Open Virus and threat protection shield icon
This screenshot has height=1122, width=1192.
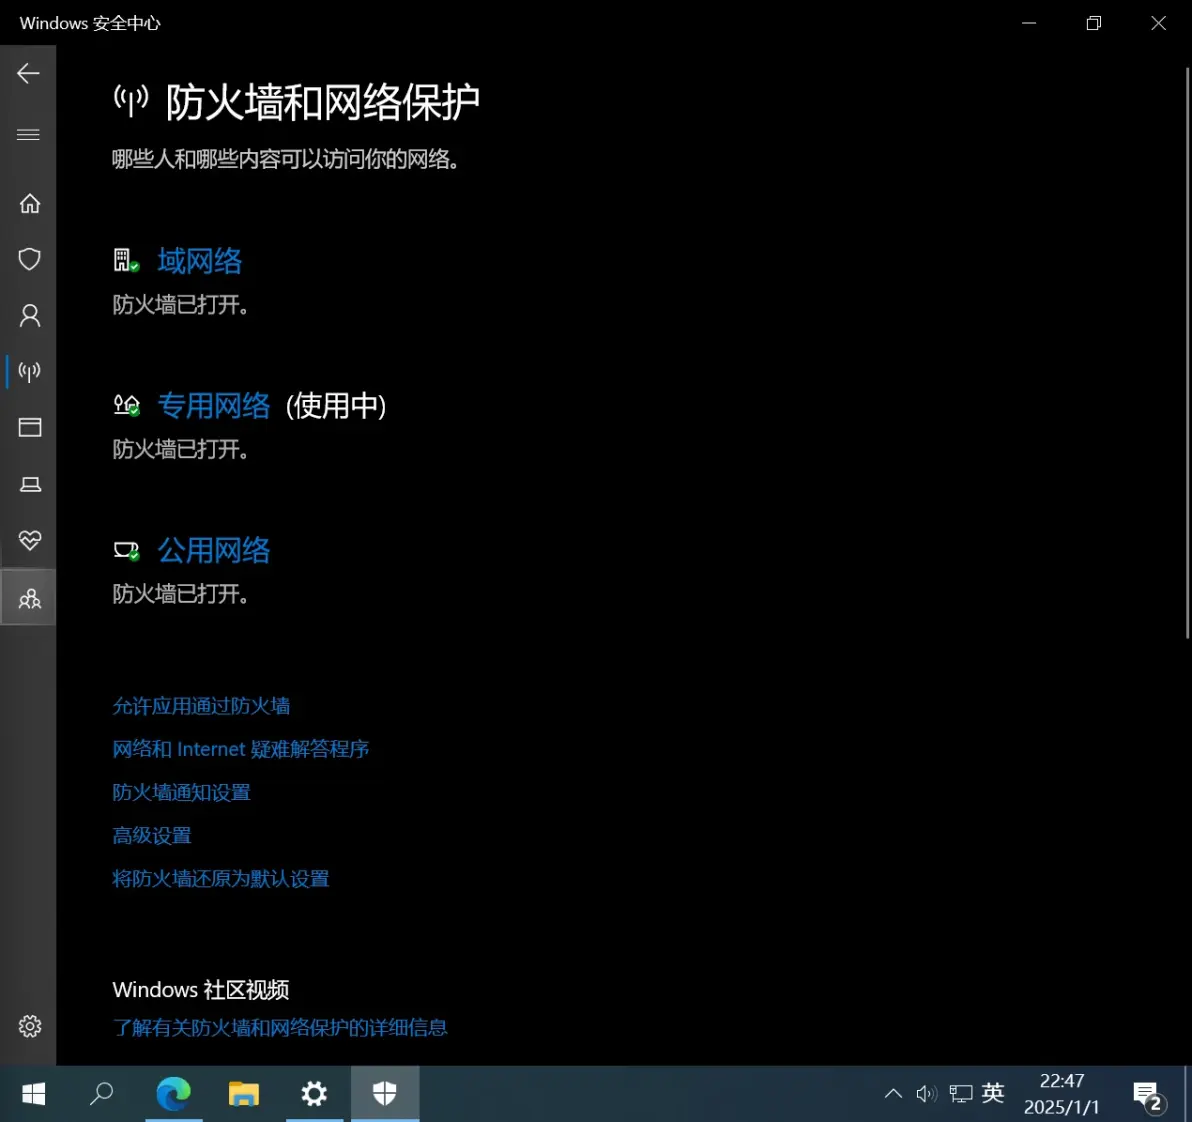30,259
